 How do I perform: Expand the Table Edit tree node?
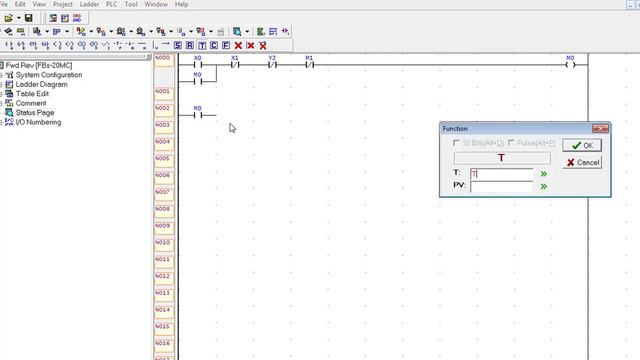(1, 94)
